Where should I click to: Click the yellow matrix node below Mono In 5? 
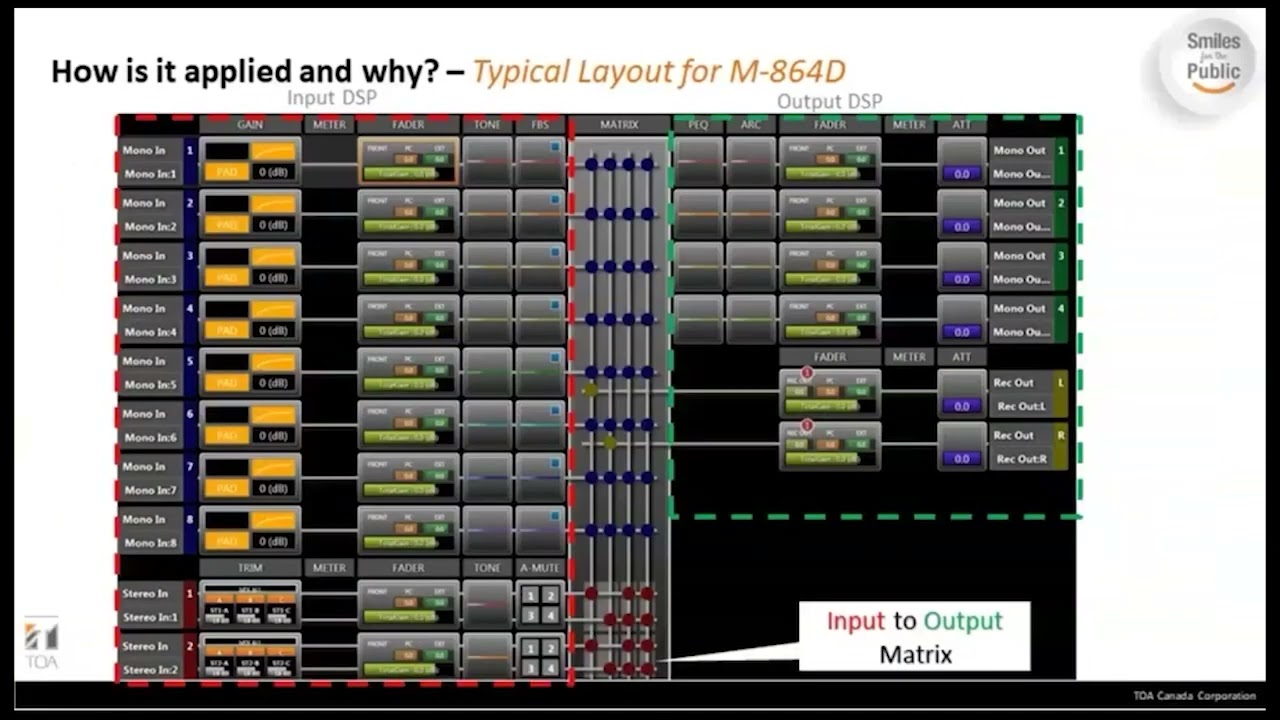point(591,390)
